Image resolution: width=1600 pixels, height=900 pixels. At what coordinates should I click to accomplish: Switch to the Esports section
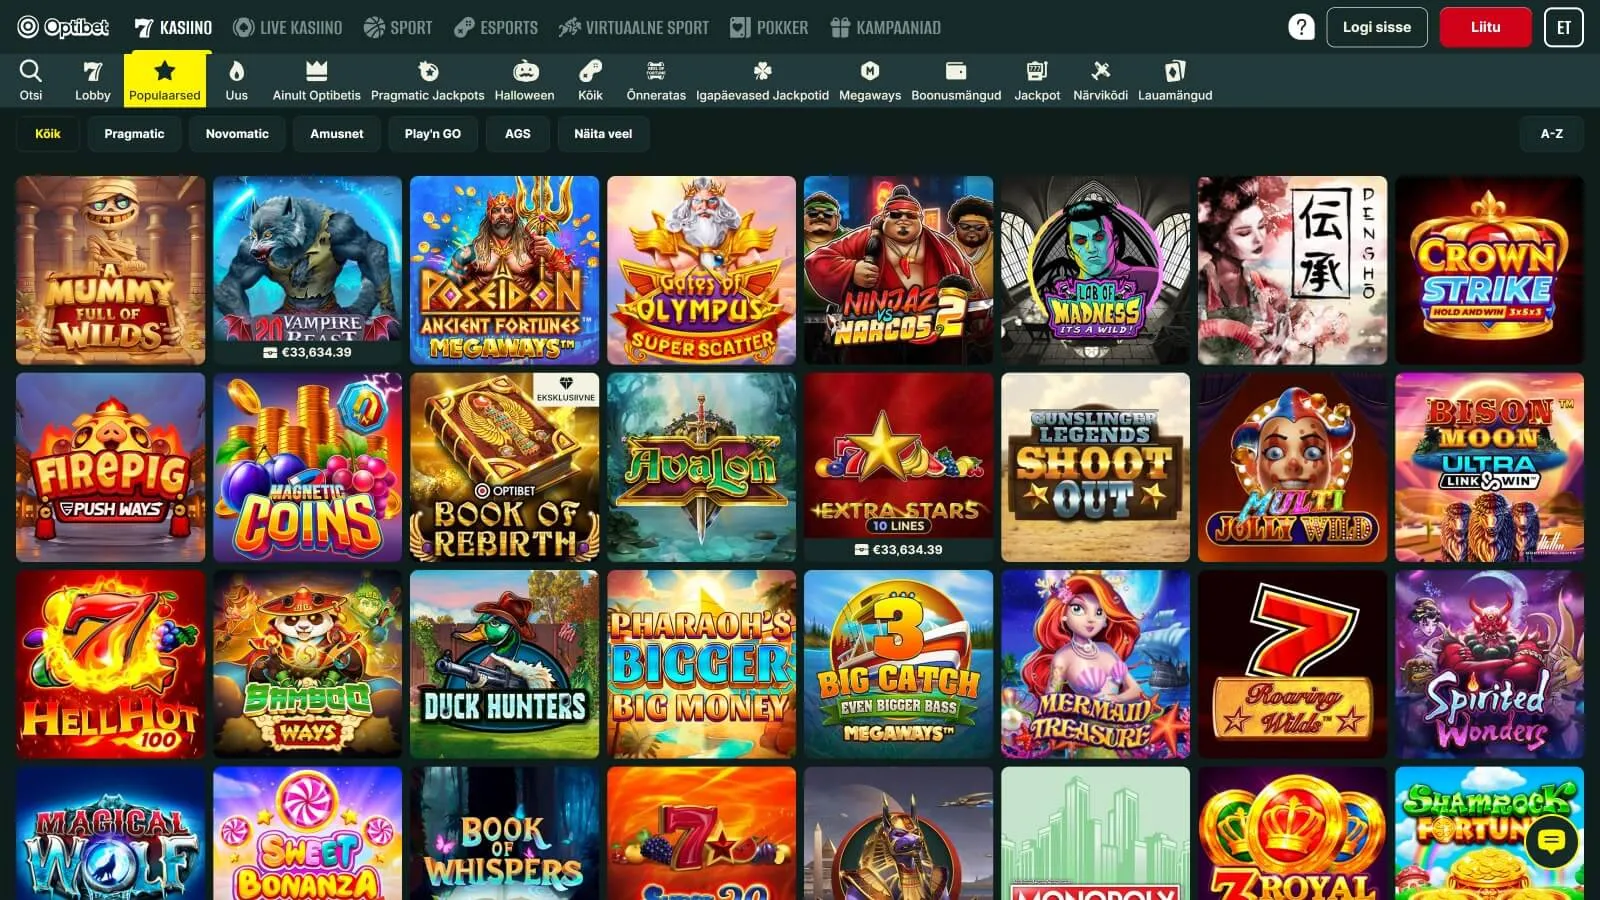(x=496, y=27)
